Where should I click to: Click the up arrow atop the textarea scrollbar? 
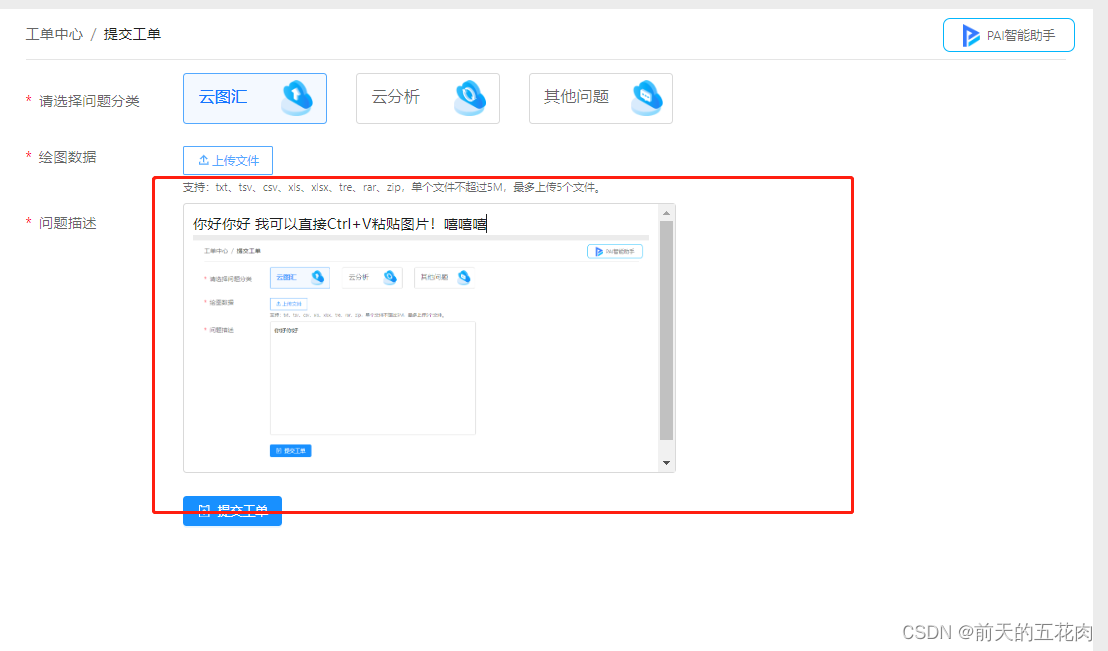(667, 210)
